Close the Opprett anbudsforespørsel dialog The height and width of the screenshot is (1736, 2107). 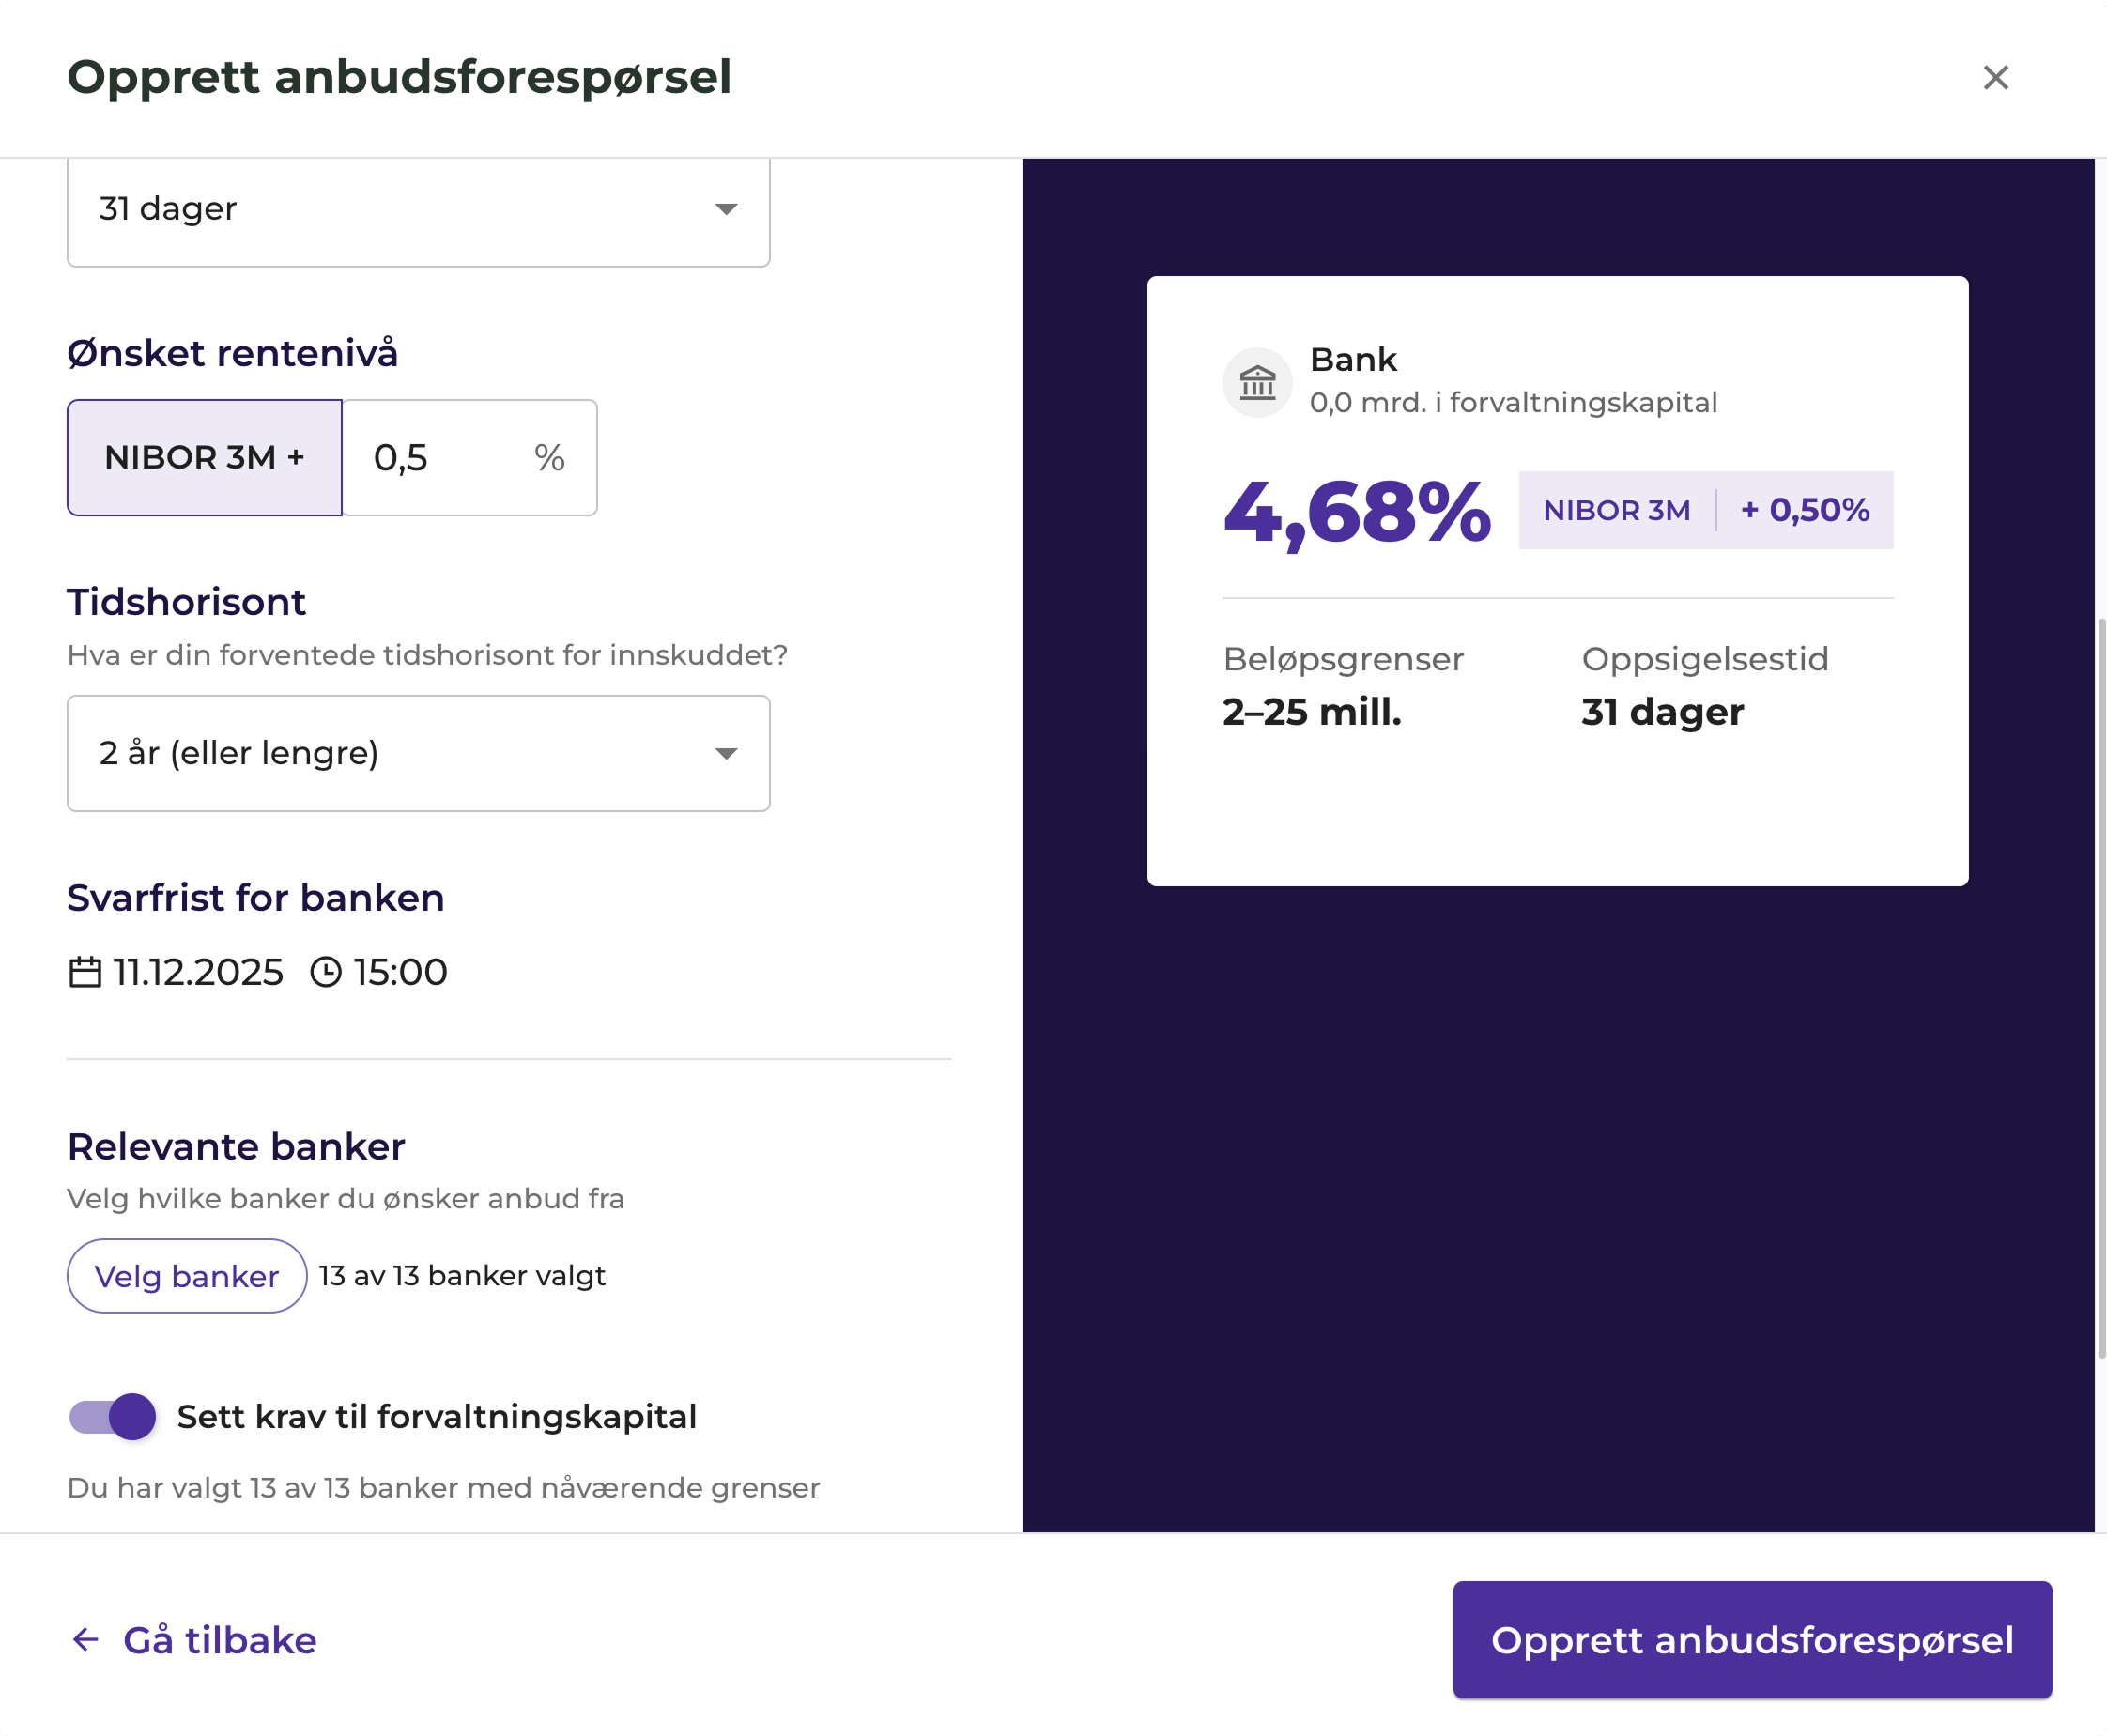tap(1995, 77)
